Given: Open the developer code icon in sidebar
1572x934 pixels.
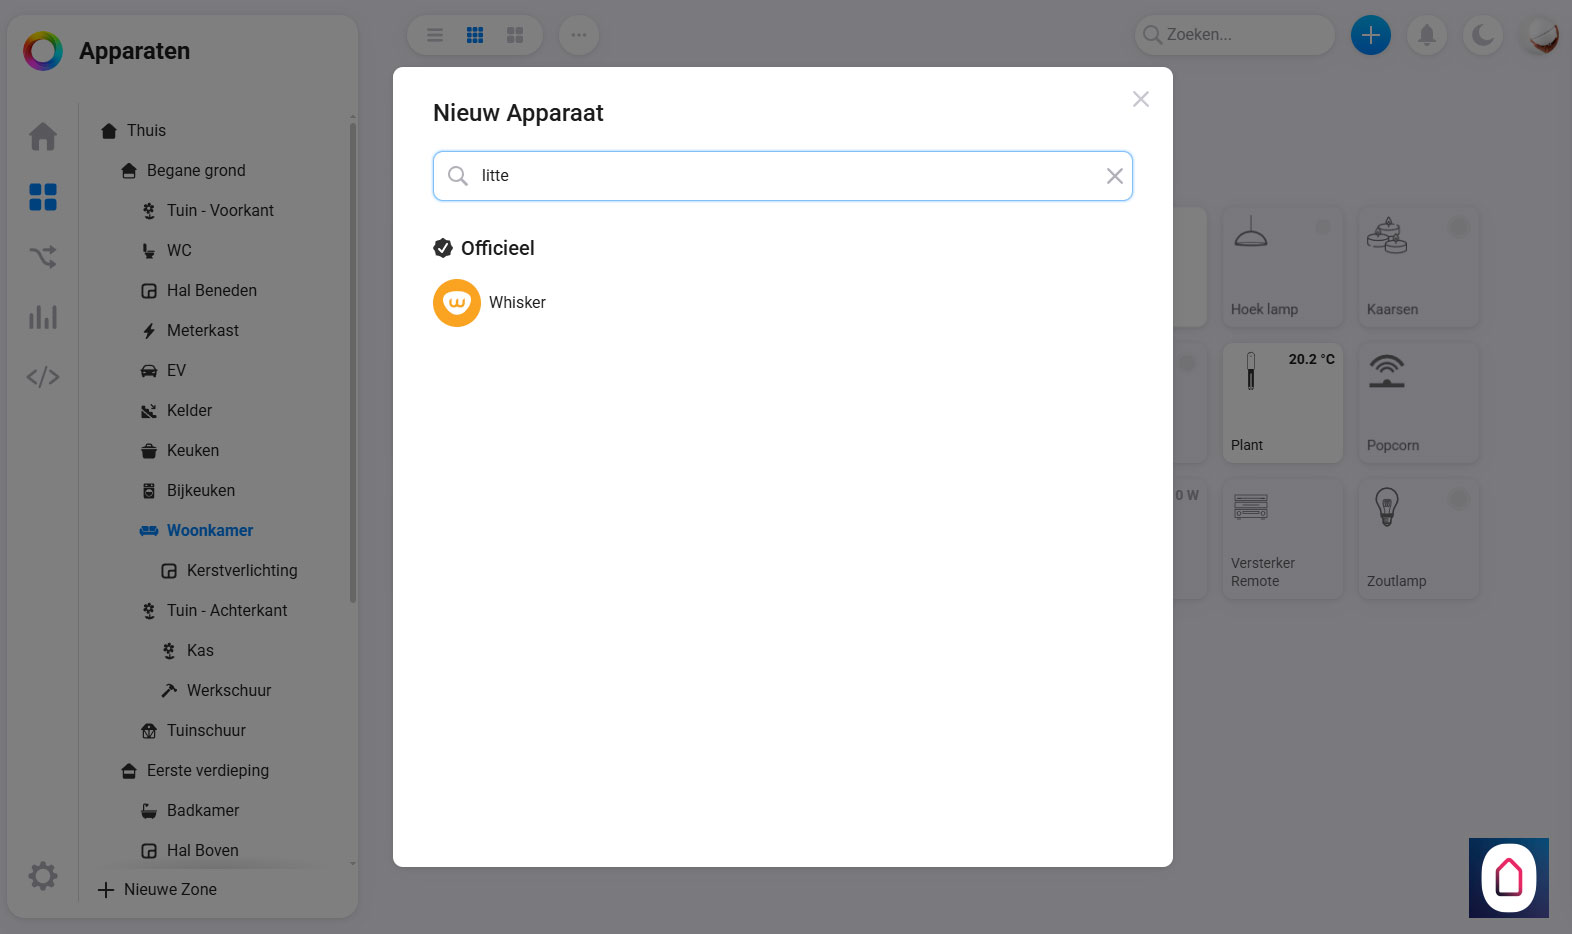Looking at the screenshot, I should pyautogui.click(x=43, y=377).
